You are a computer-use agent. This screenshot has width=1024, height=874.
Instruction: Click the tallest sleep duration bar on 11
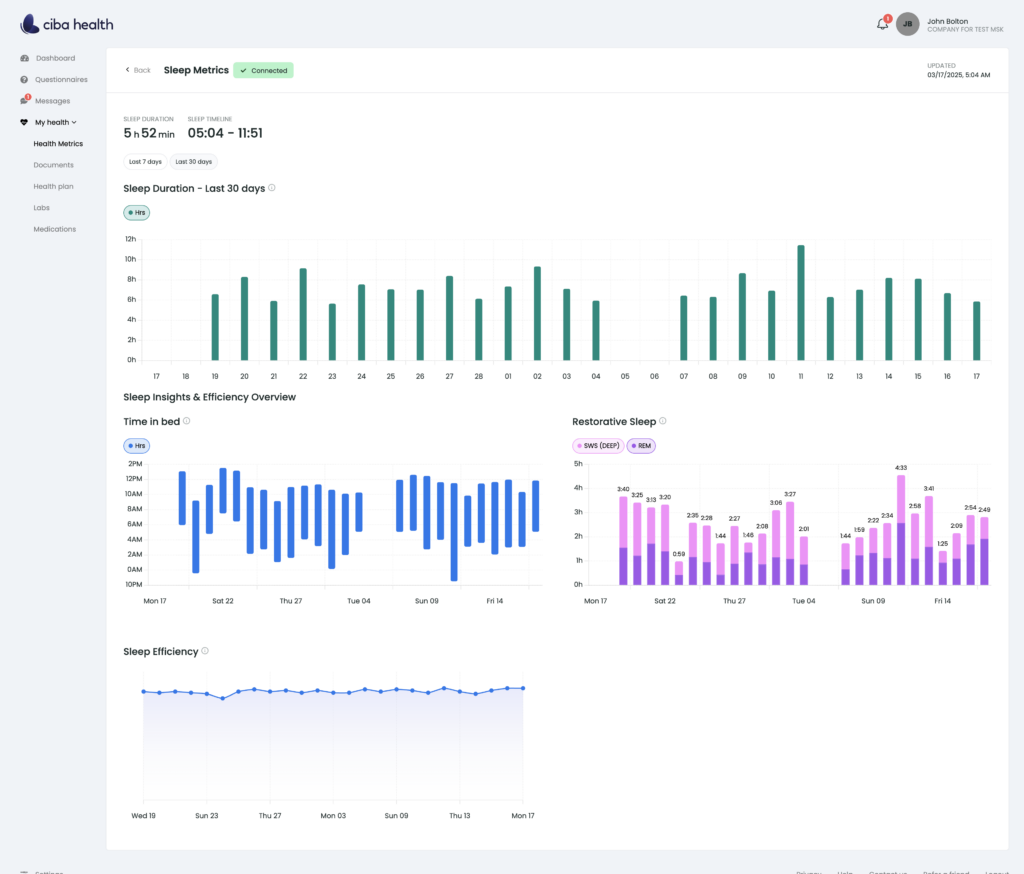pos(801,303)
